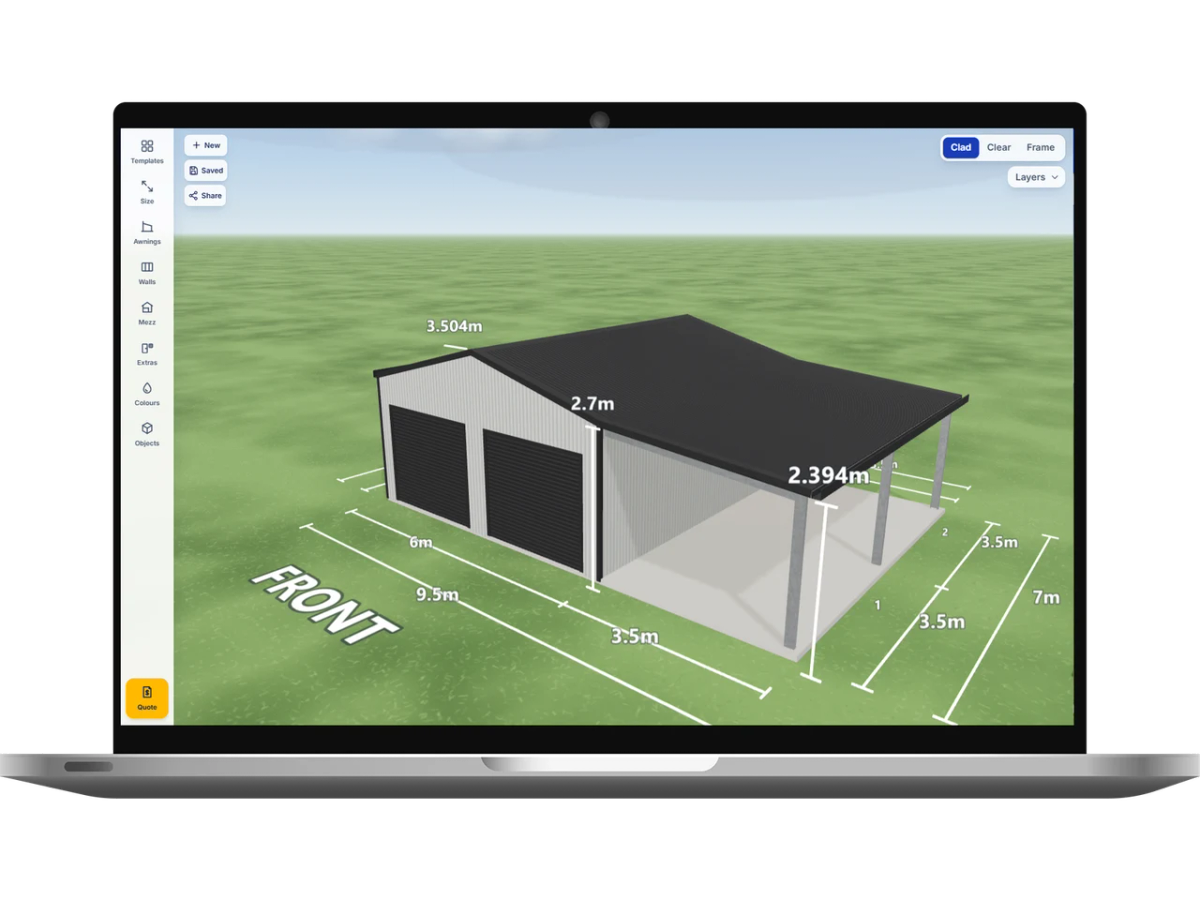Open the Extras panel
Screen dimensions: 1200x900
[x=147, y=353]
